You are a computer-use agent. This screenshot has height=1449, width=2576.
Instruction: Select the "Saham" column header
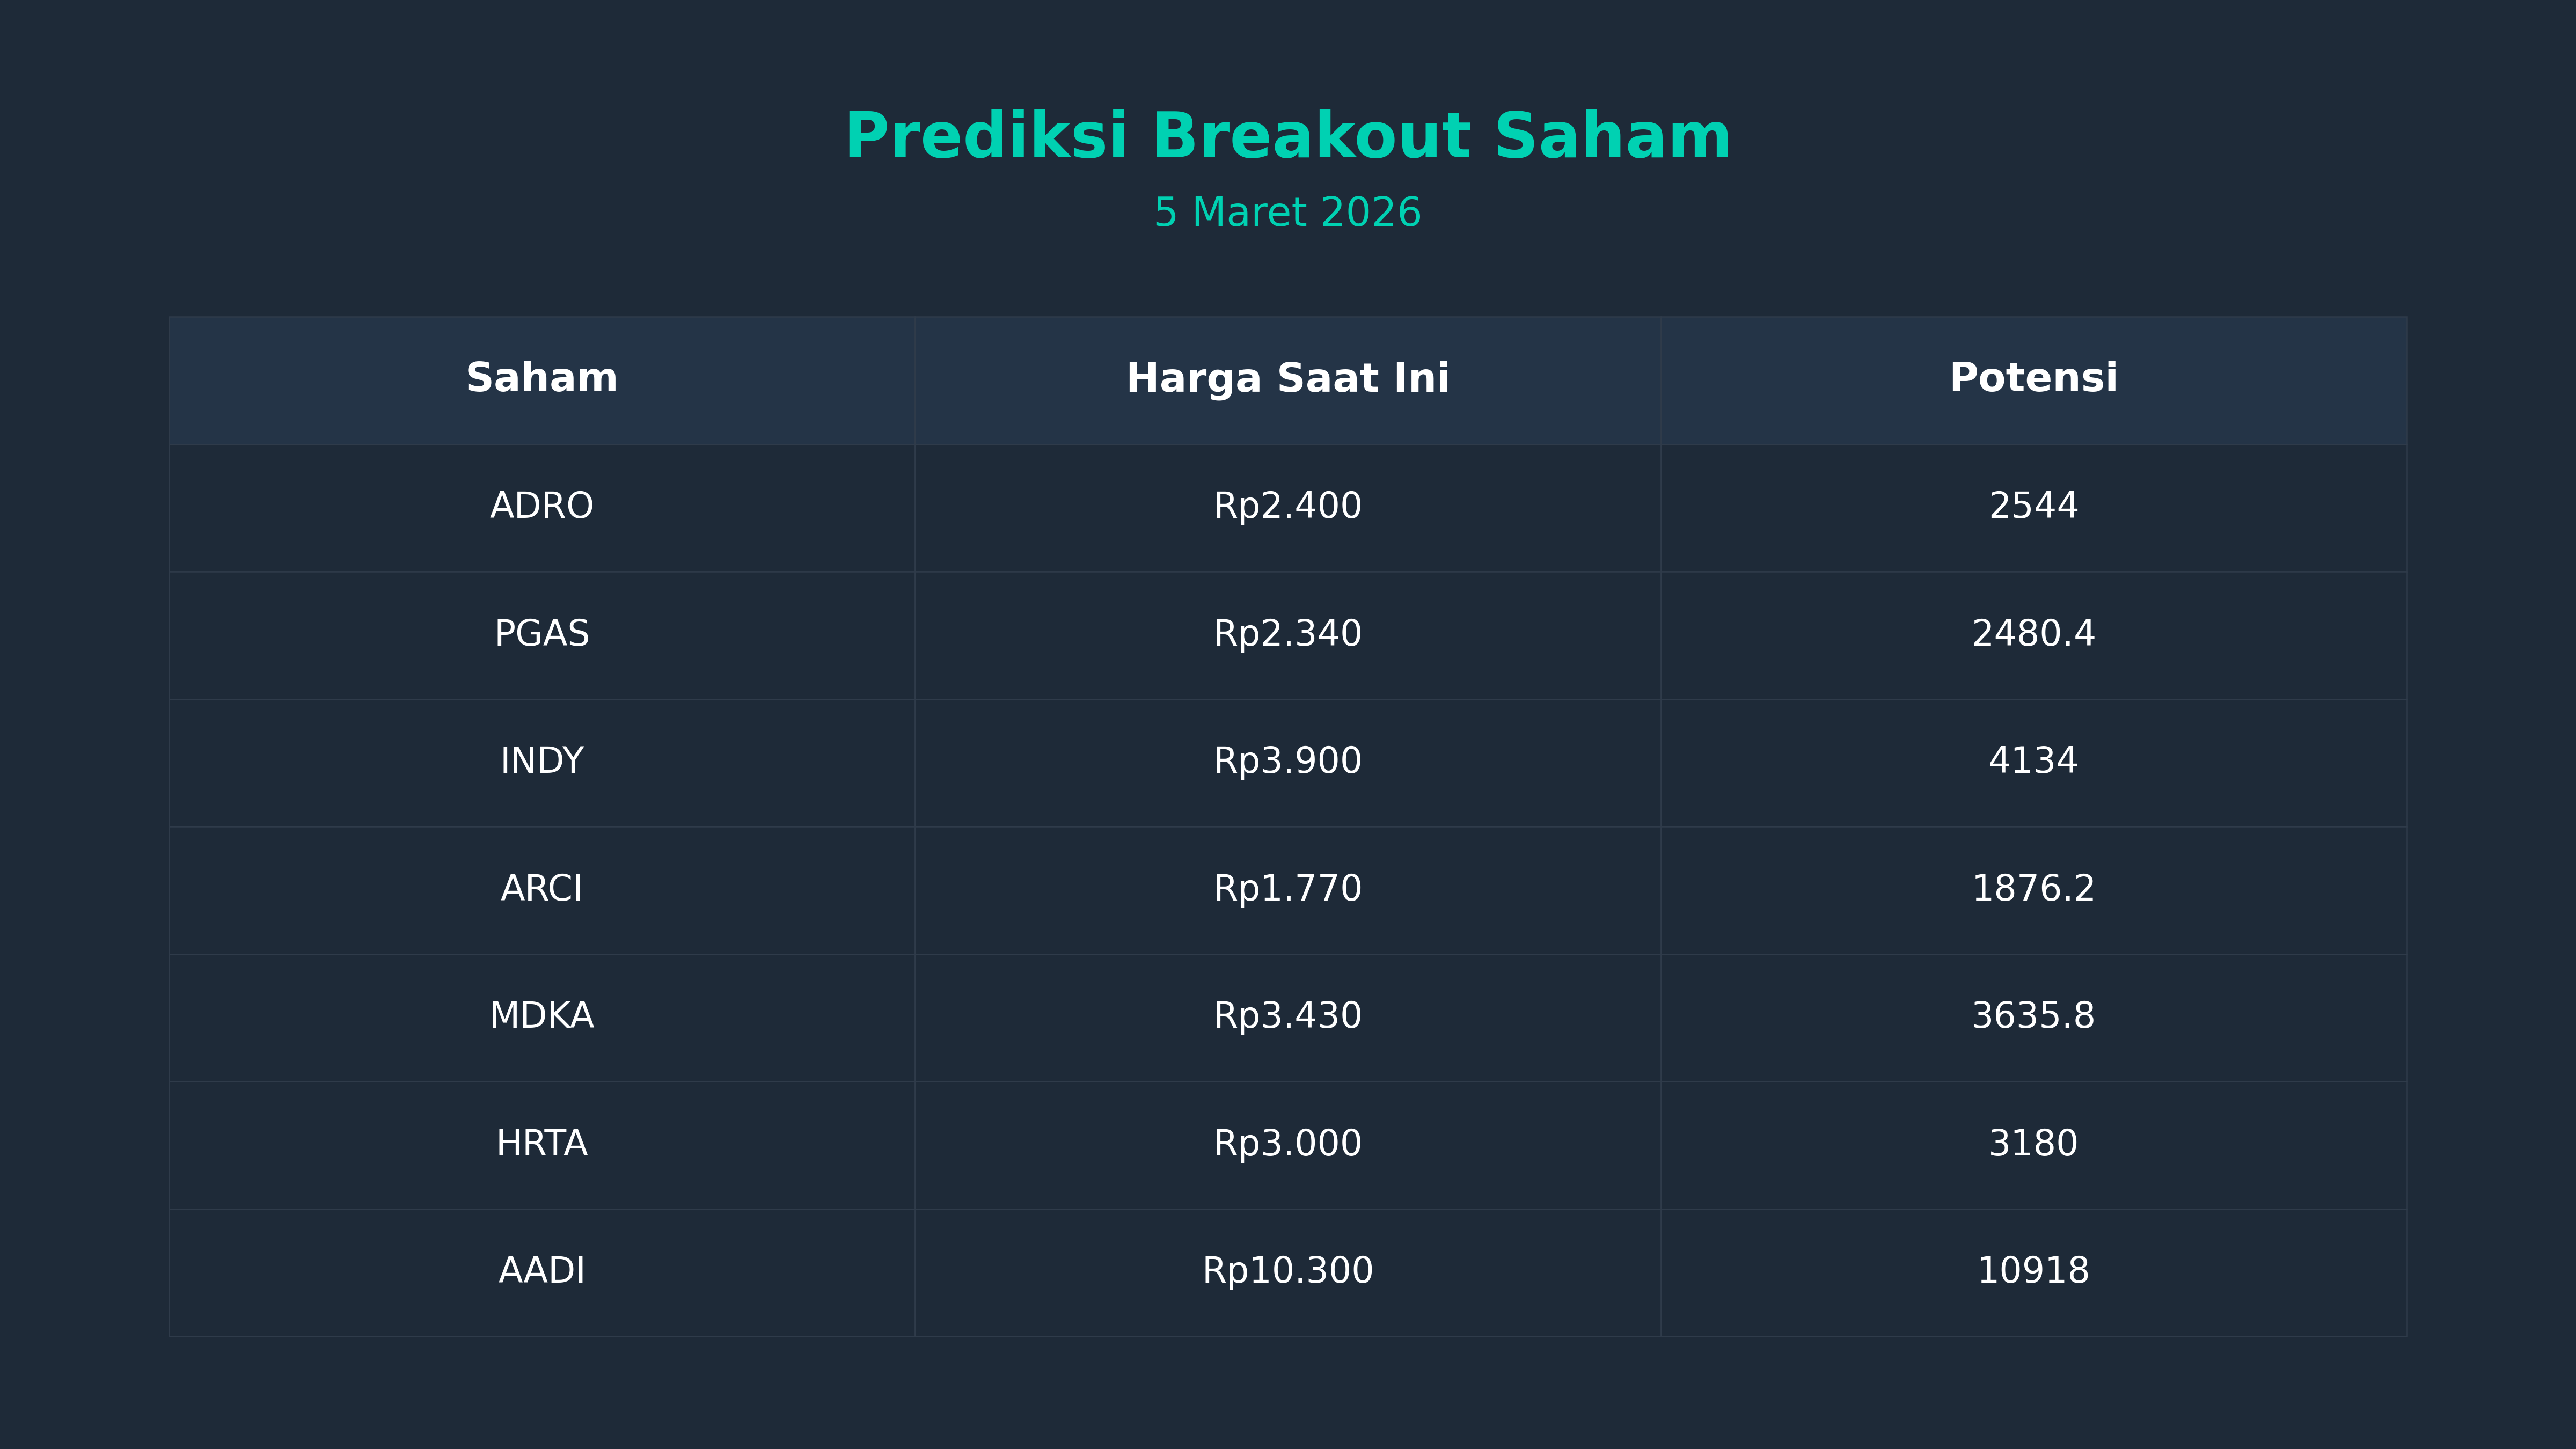point(541,379)
